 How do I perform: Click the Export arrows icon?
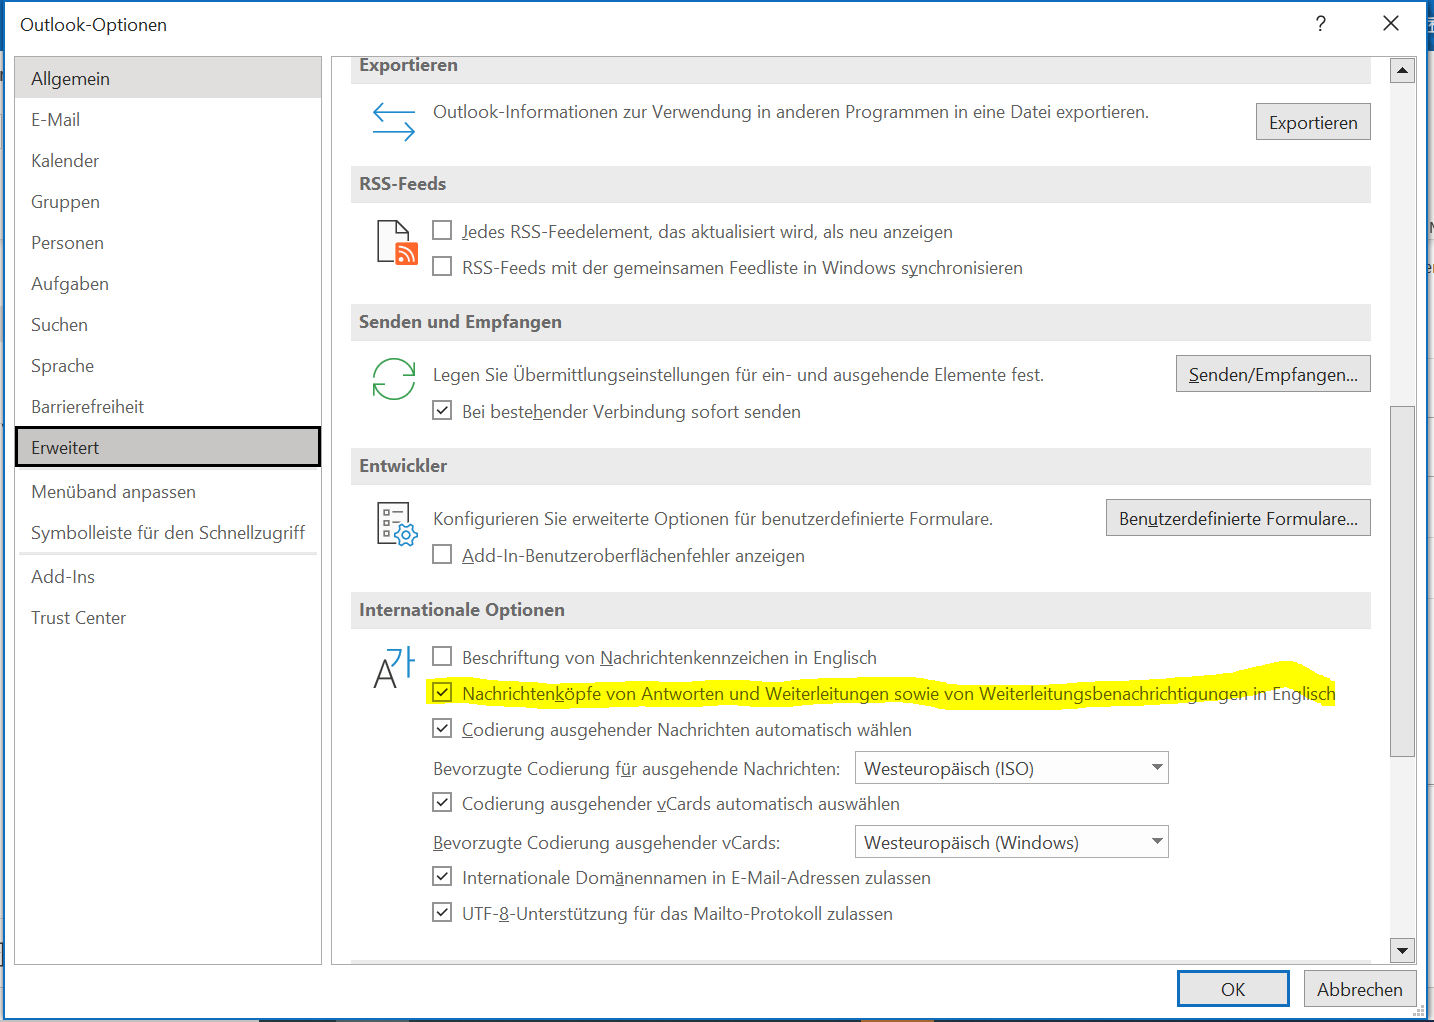coord(394,121)
